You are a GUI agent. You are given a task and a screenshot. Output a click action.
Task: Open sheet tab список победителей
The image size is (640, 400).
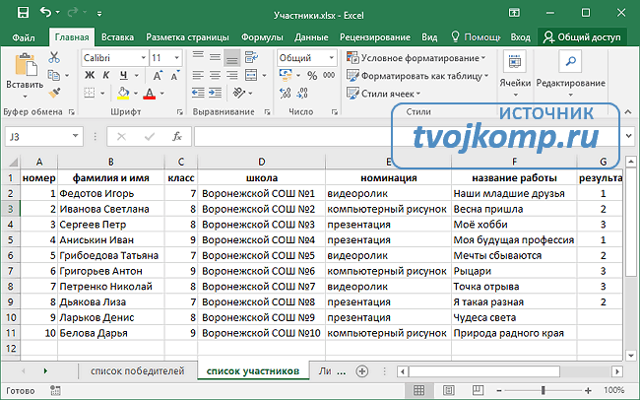(137, 371)
